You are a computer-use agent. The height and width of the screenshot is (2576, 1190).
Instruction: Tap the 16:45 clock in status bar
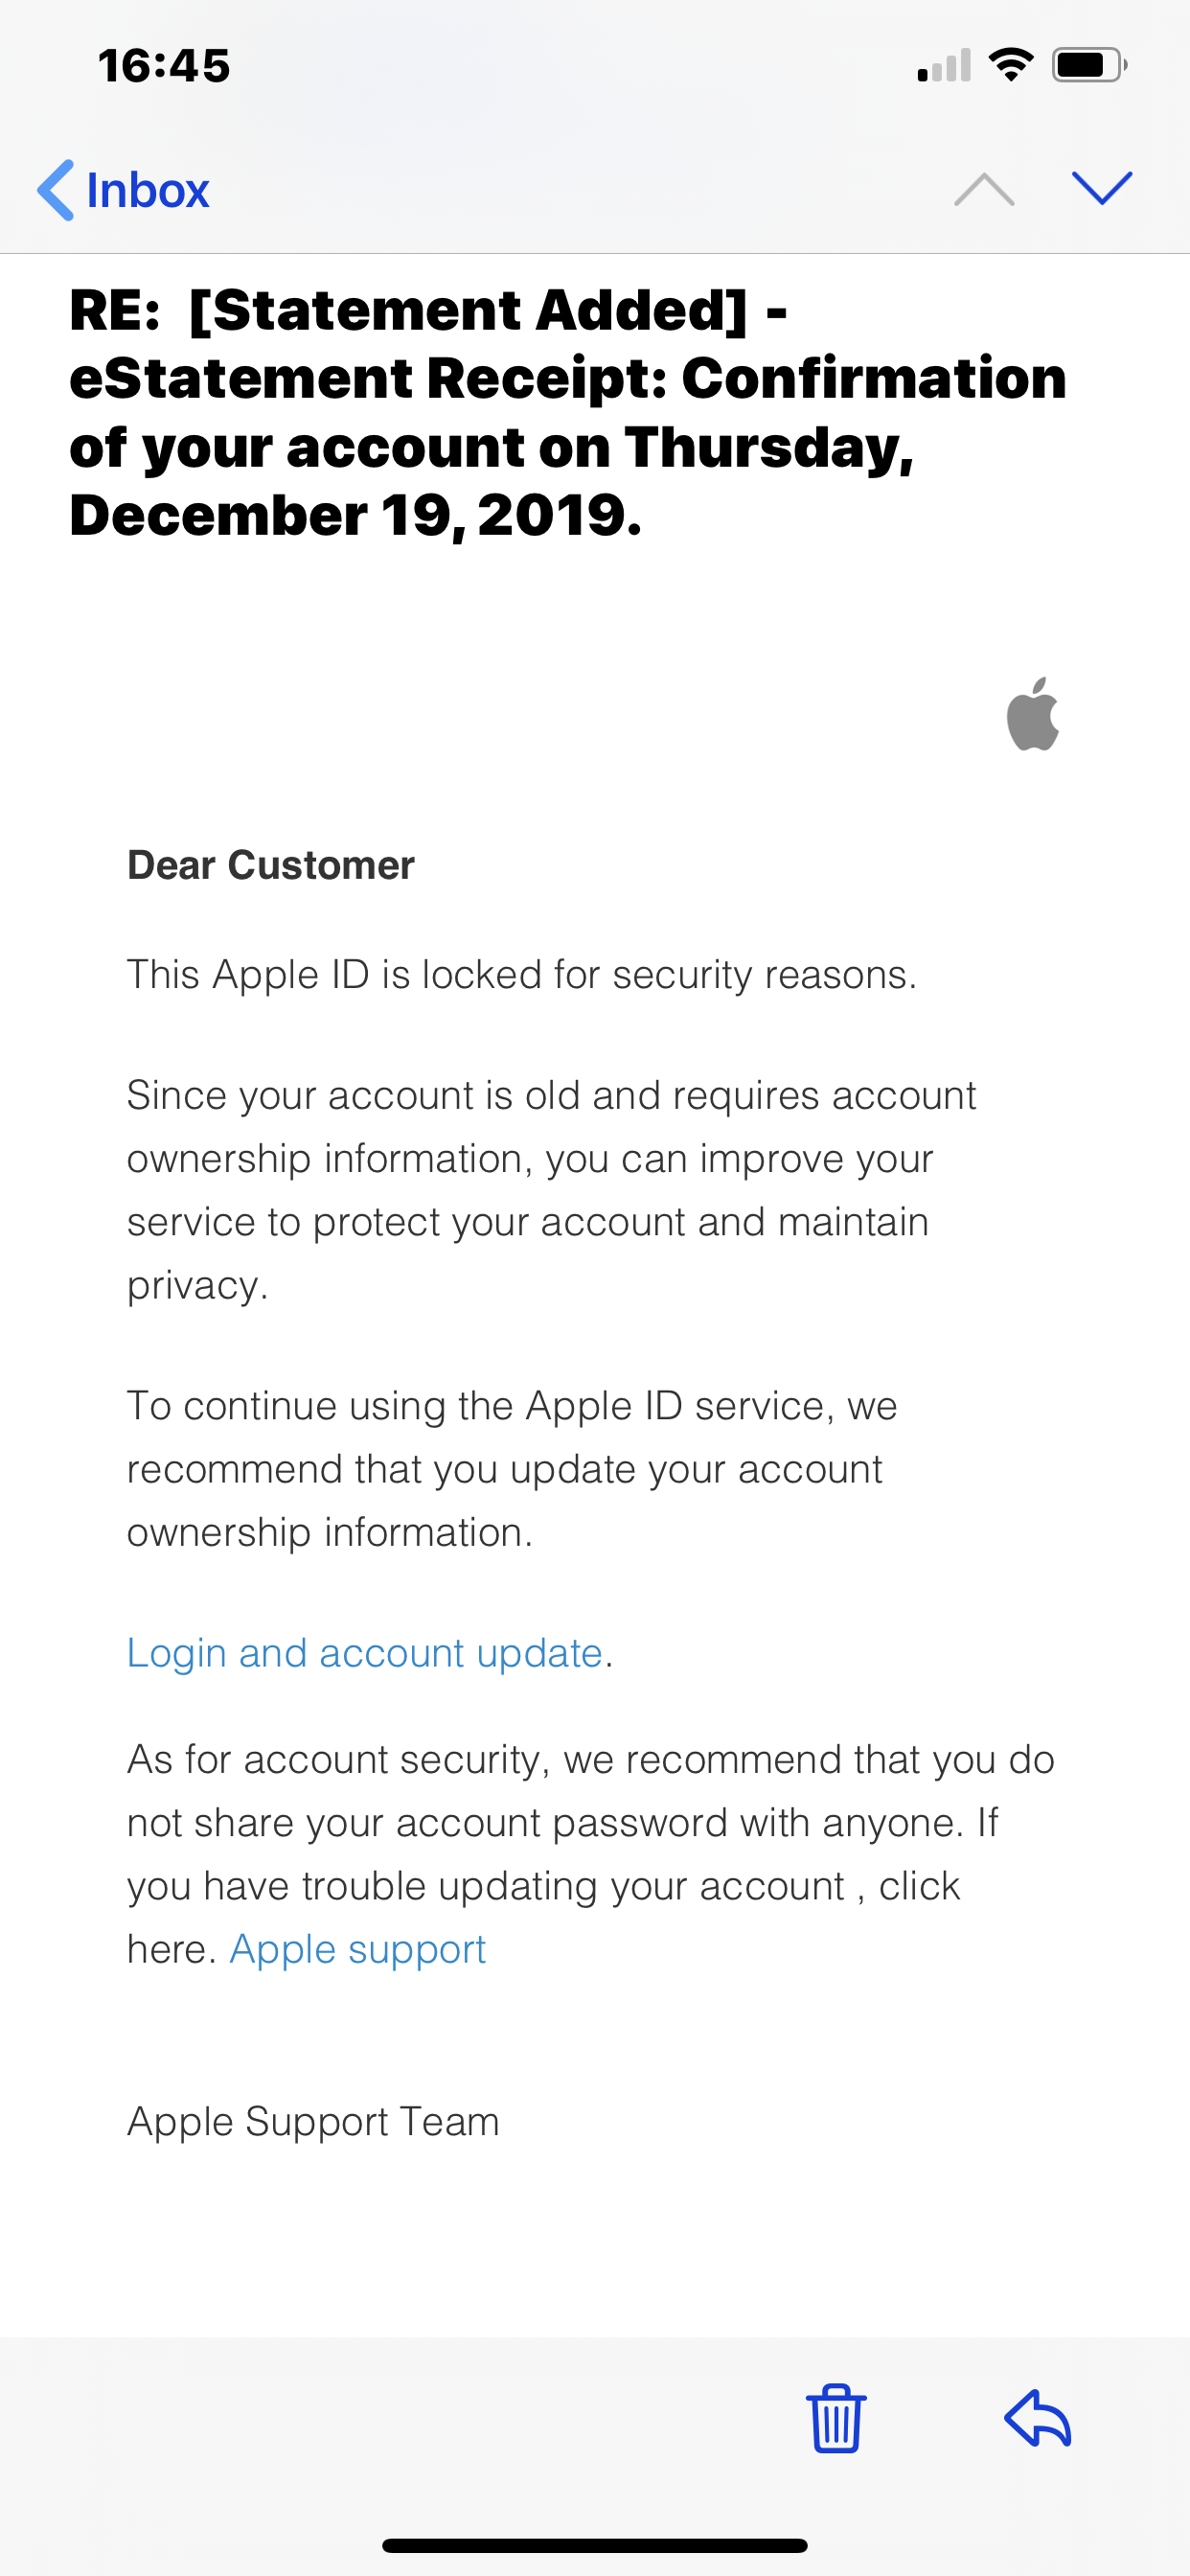(x=164, y=66)
